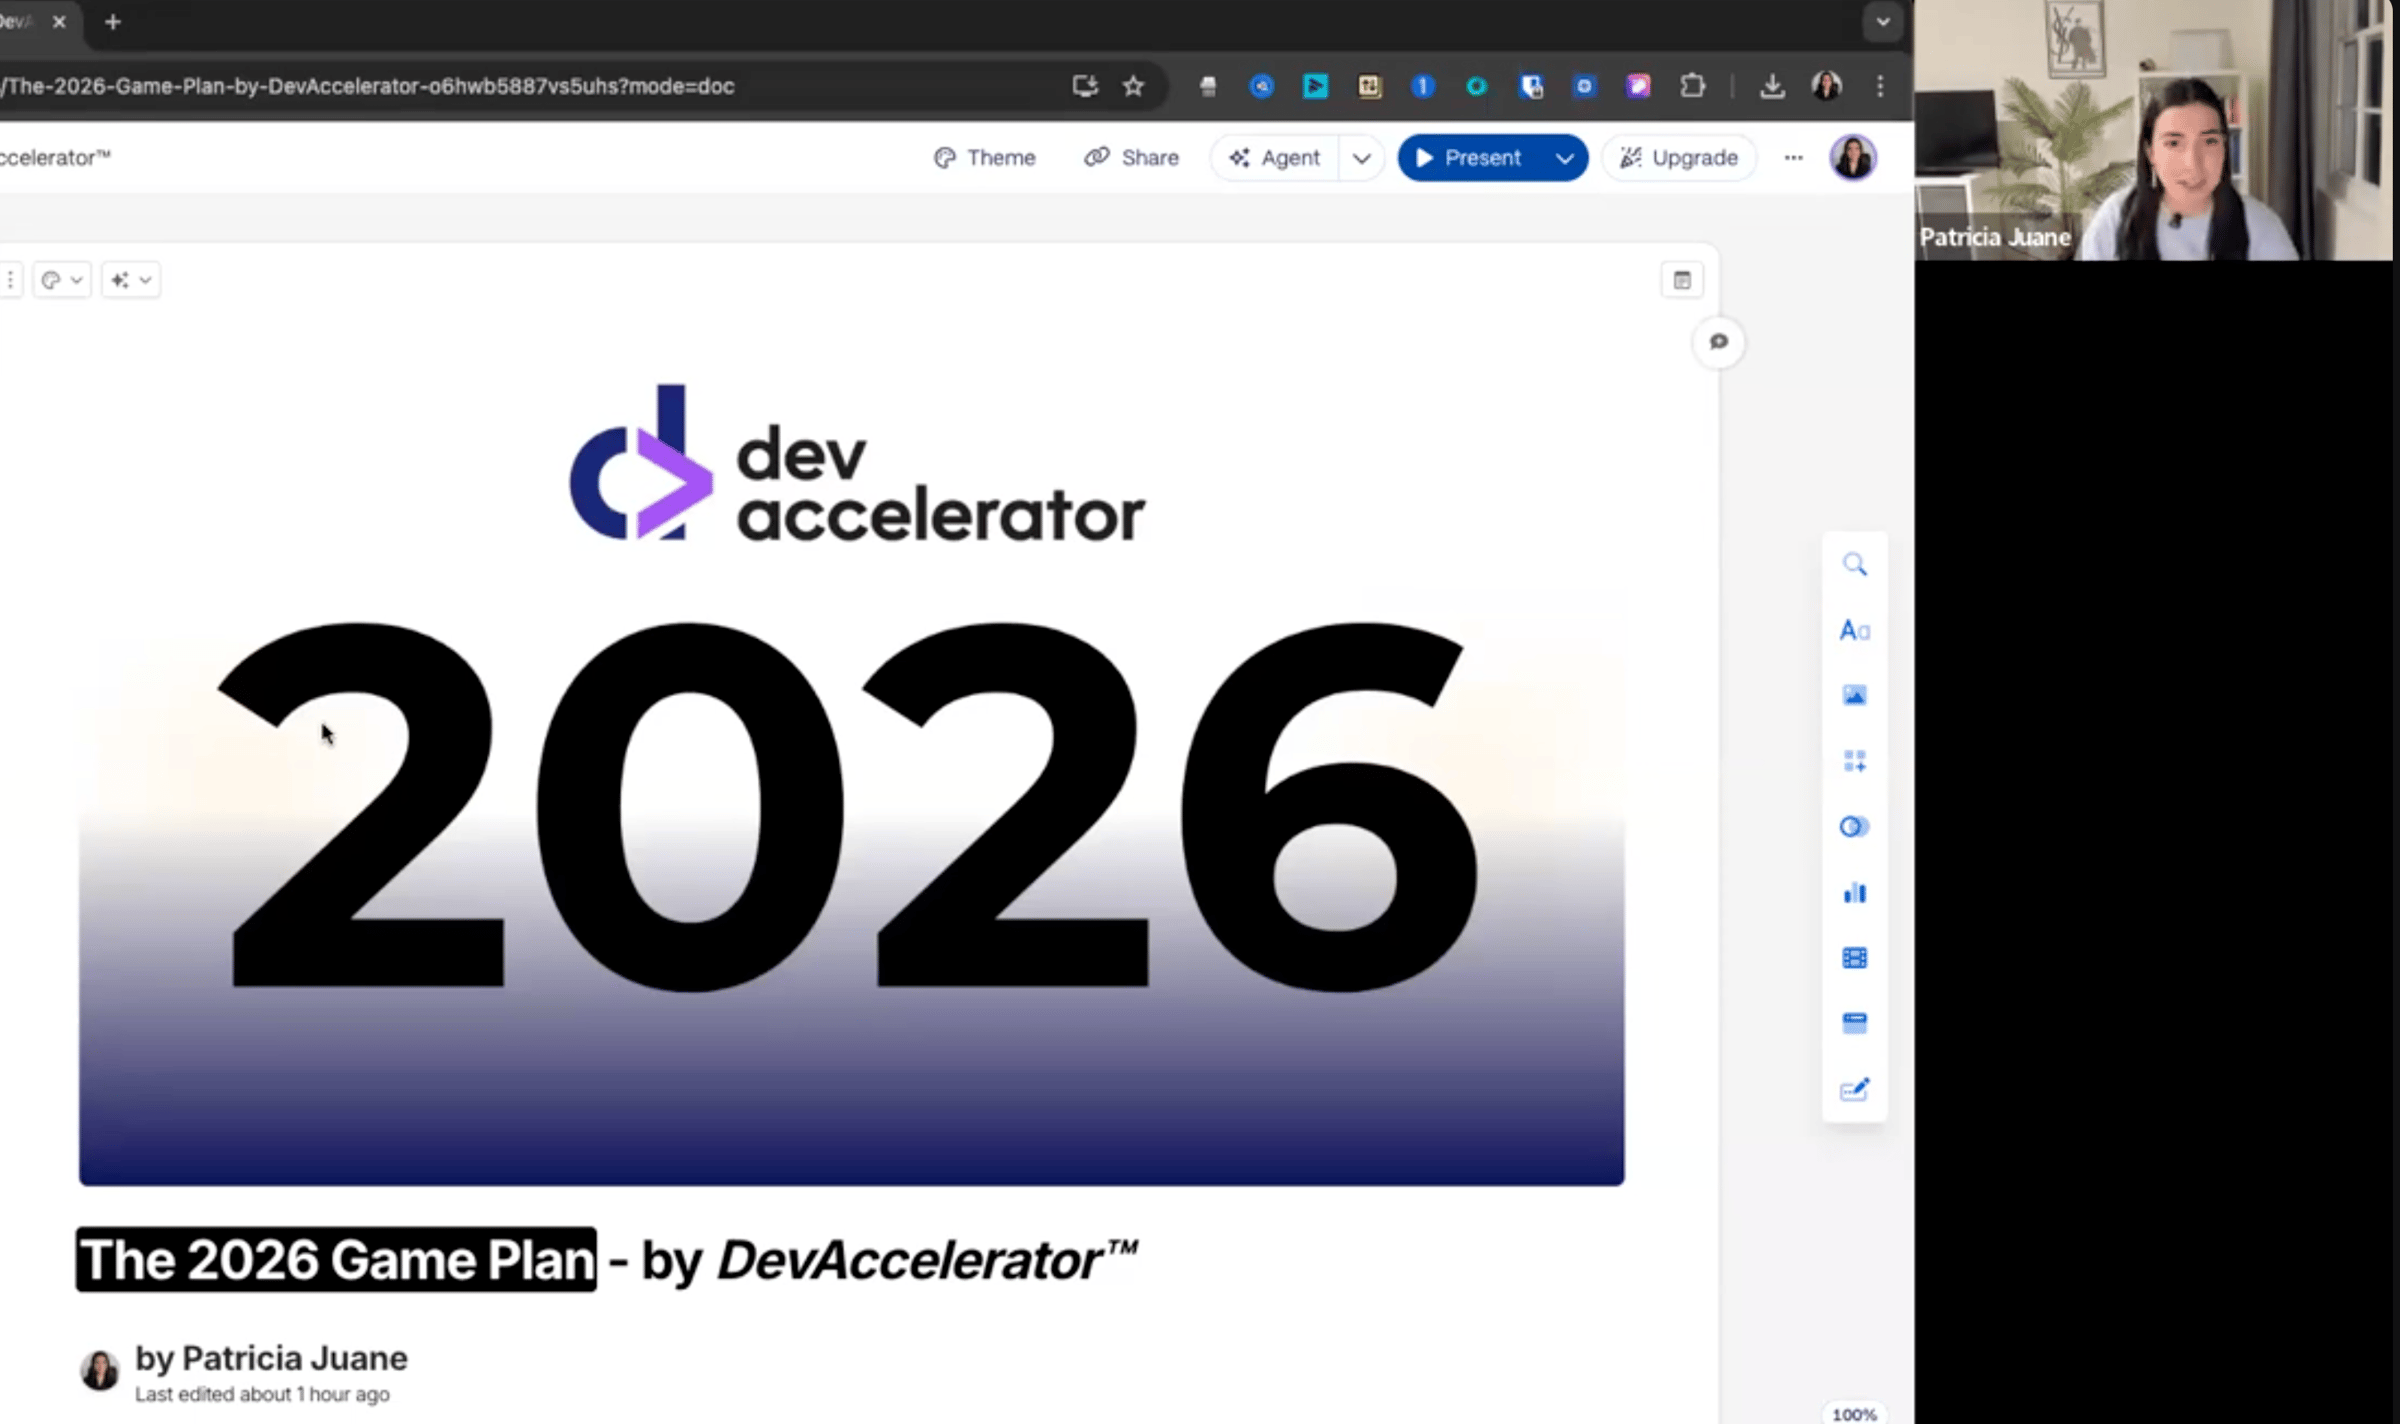Open the search icon in right sidebar
Viewport: 2400px width, 1424px height.
click(x=1854, y=565)
